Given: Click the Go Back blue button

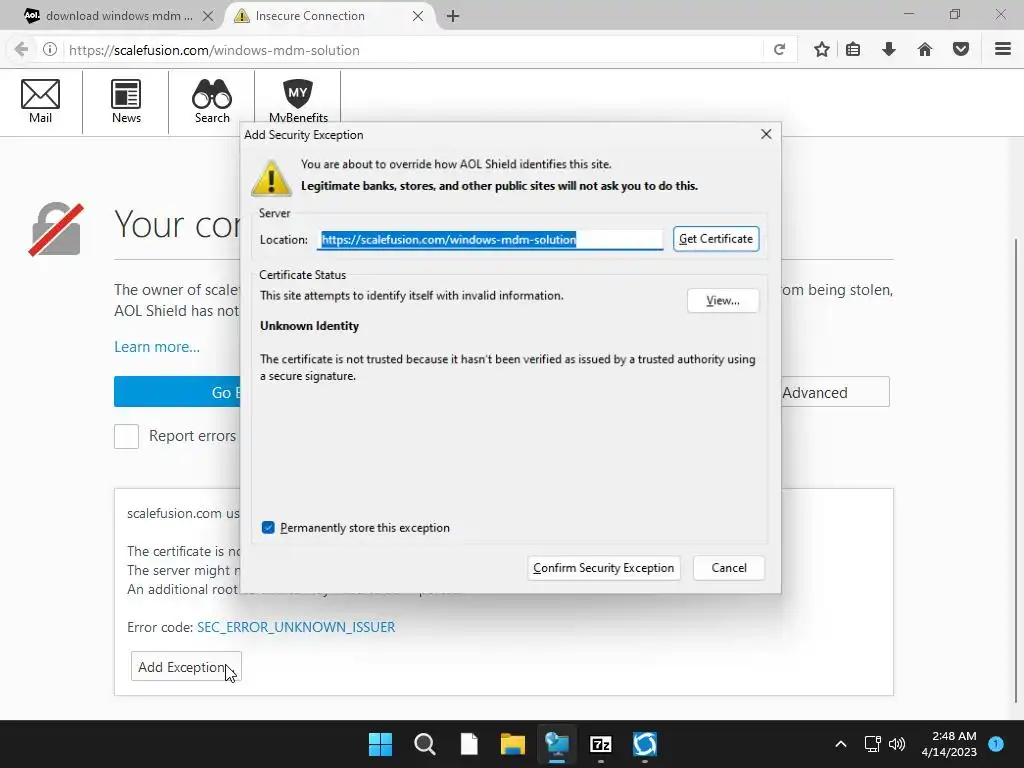Looking at the screenshot, I should (x=178, y=392).
